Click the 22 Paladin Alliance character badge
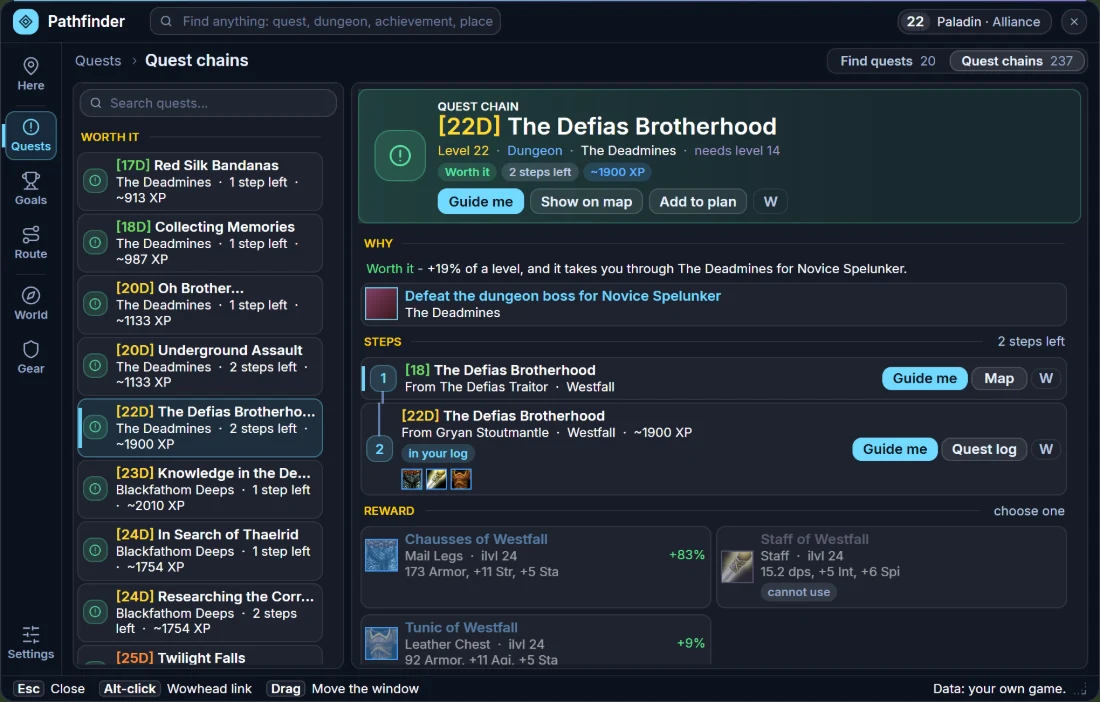1100x702 pixels. click(x=974, y=22)
